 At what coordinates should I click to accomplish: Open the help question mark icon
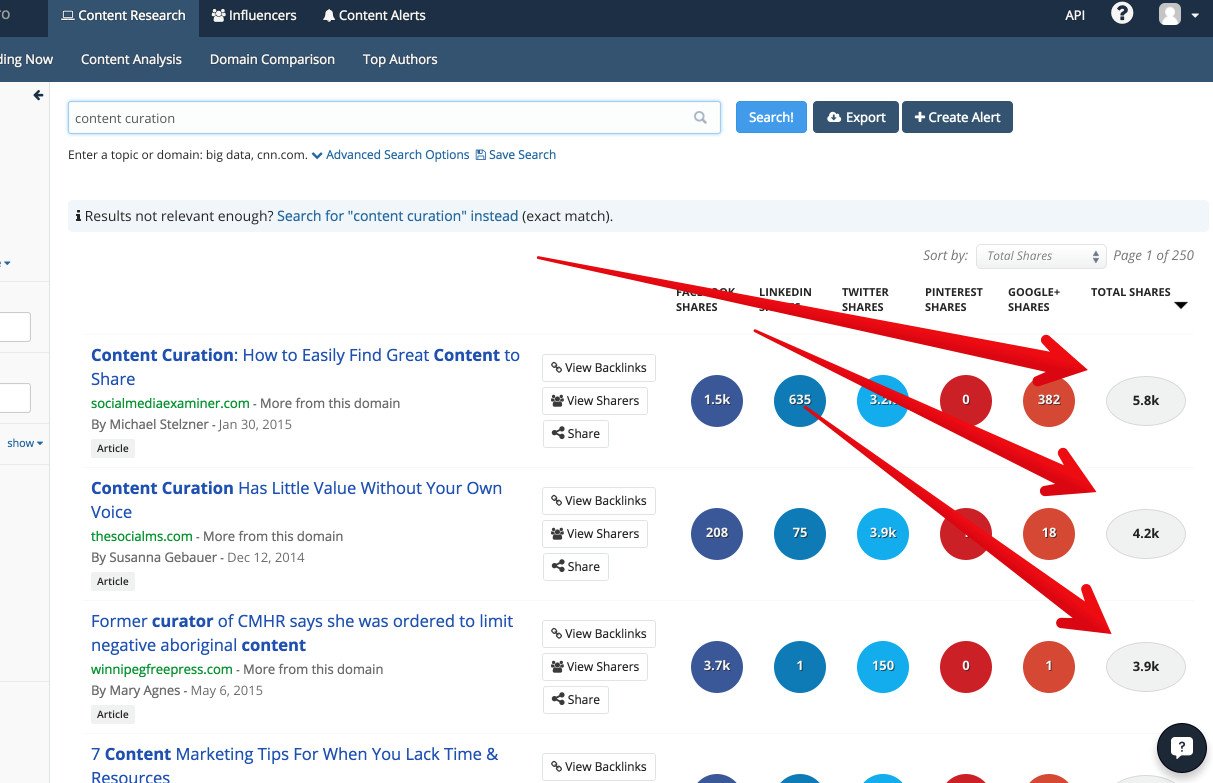pyautogui.click(x=1122, y=14)
